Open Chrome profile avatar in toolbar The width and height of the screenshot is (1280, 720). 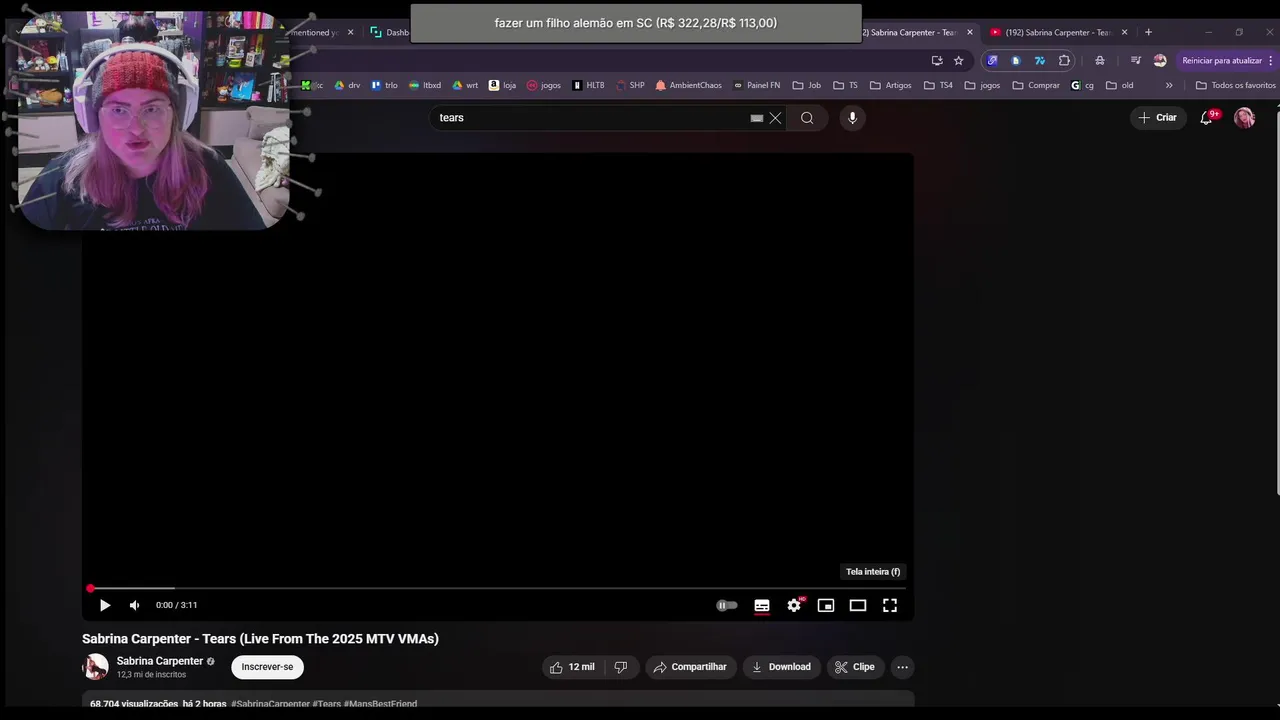pos(1160,60)
